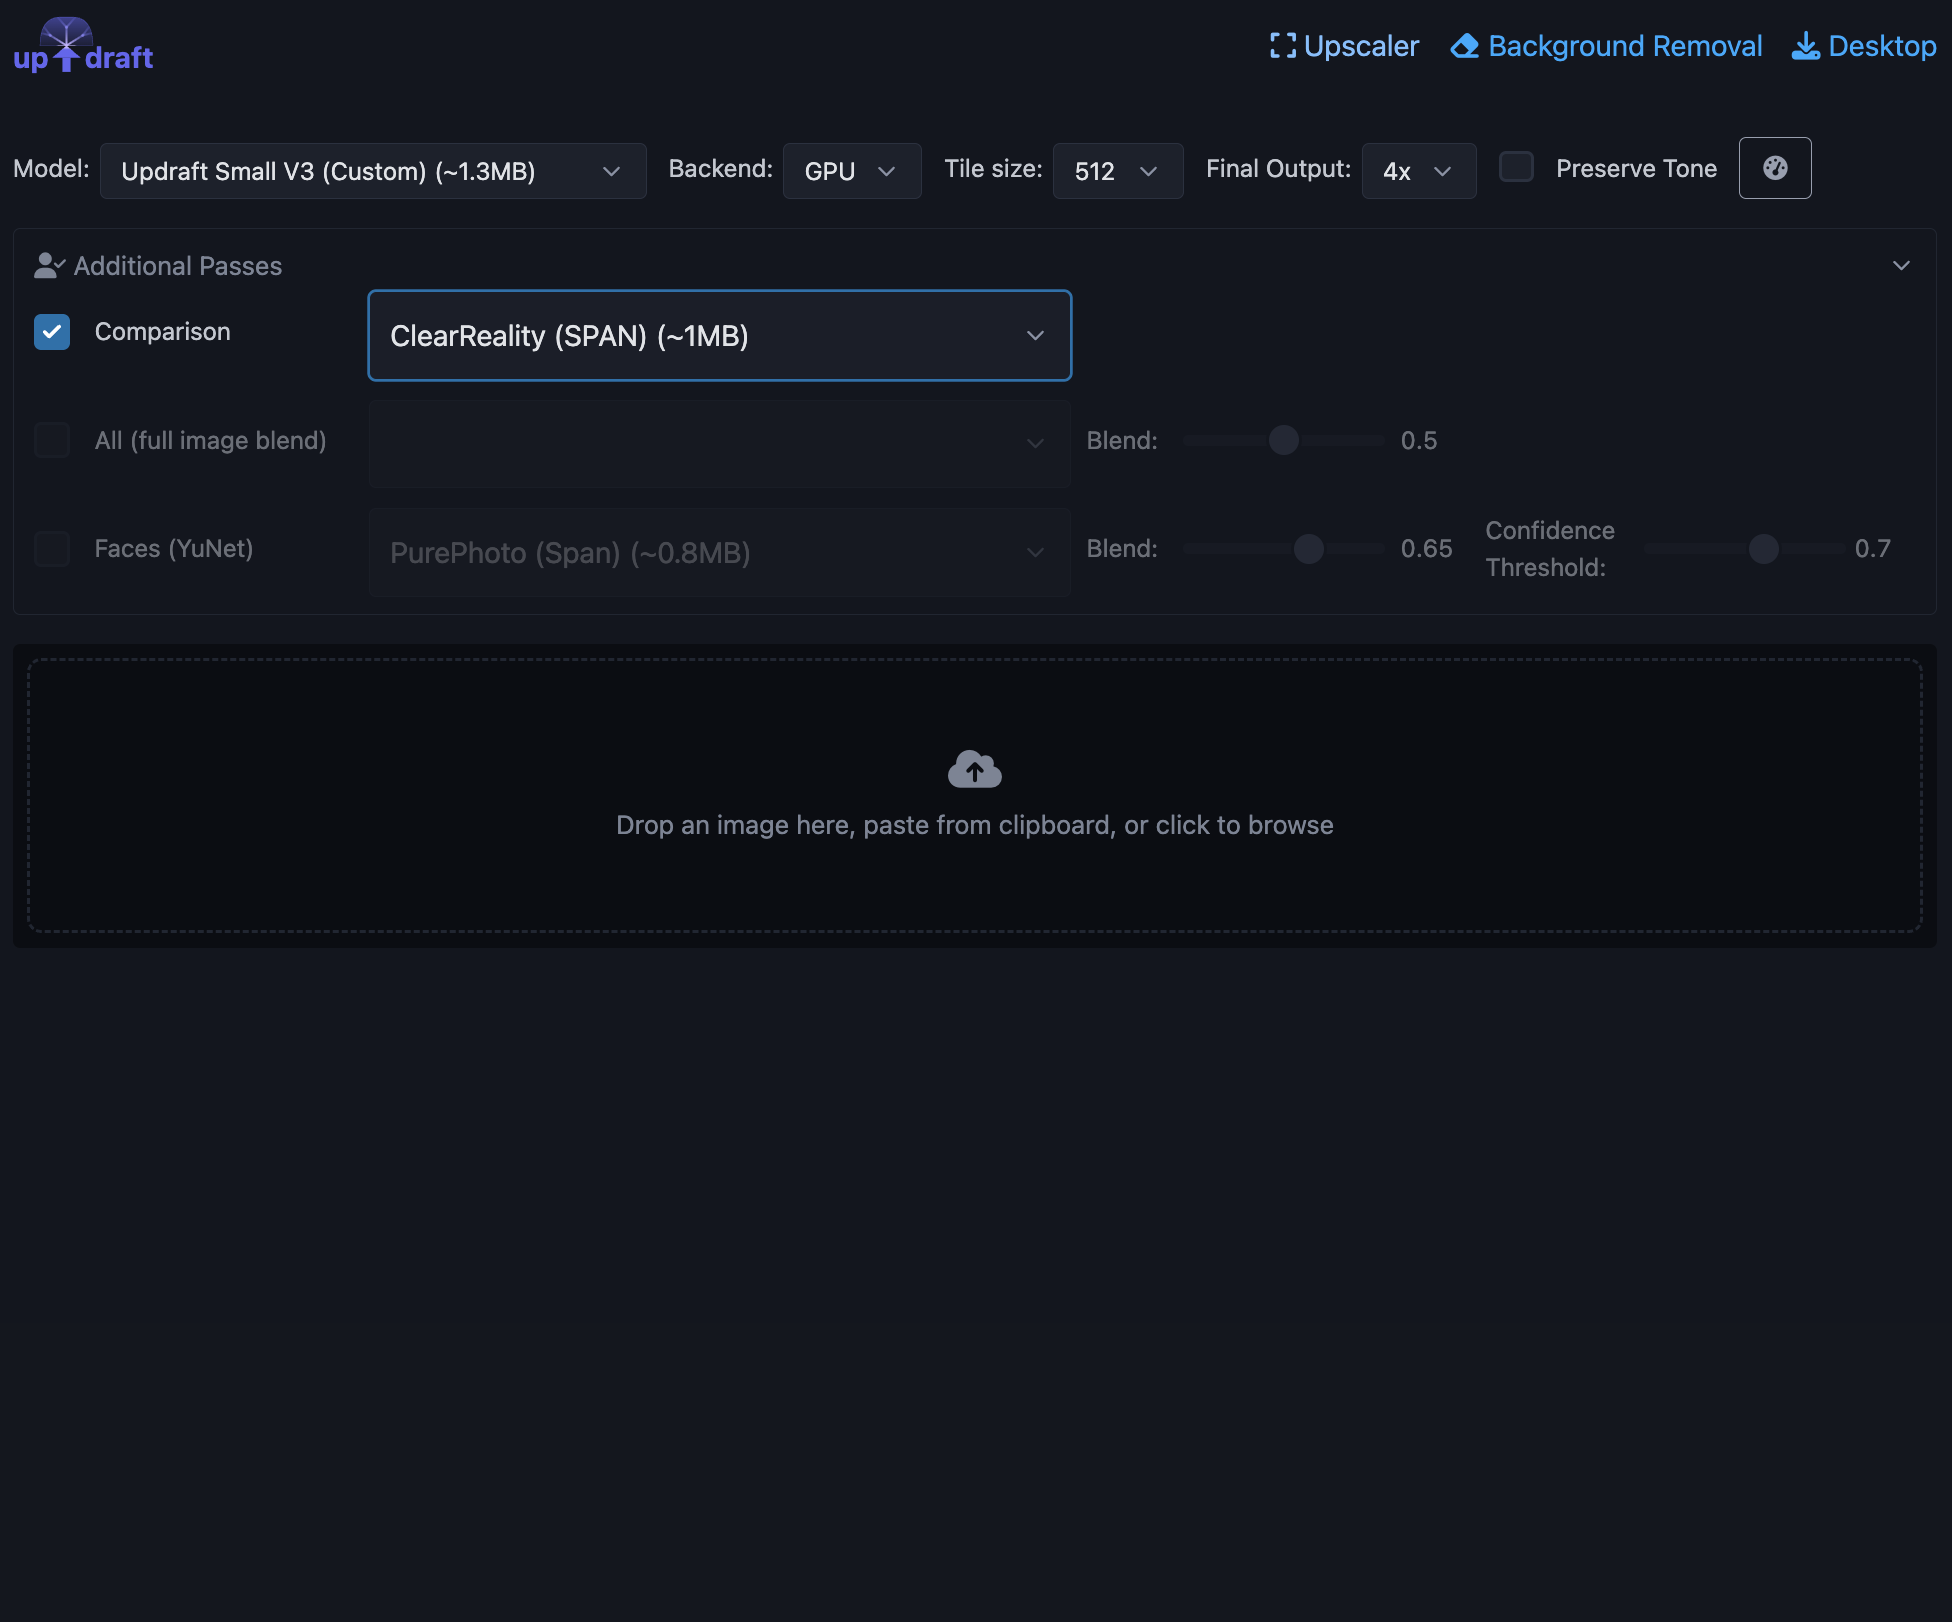
Task: Click the cloud upload icon
Action: (975, 769)
